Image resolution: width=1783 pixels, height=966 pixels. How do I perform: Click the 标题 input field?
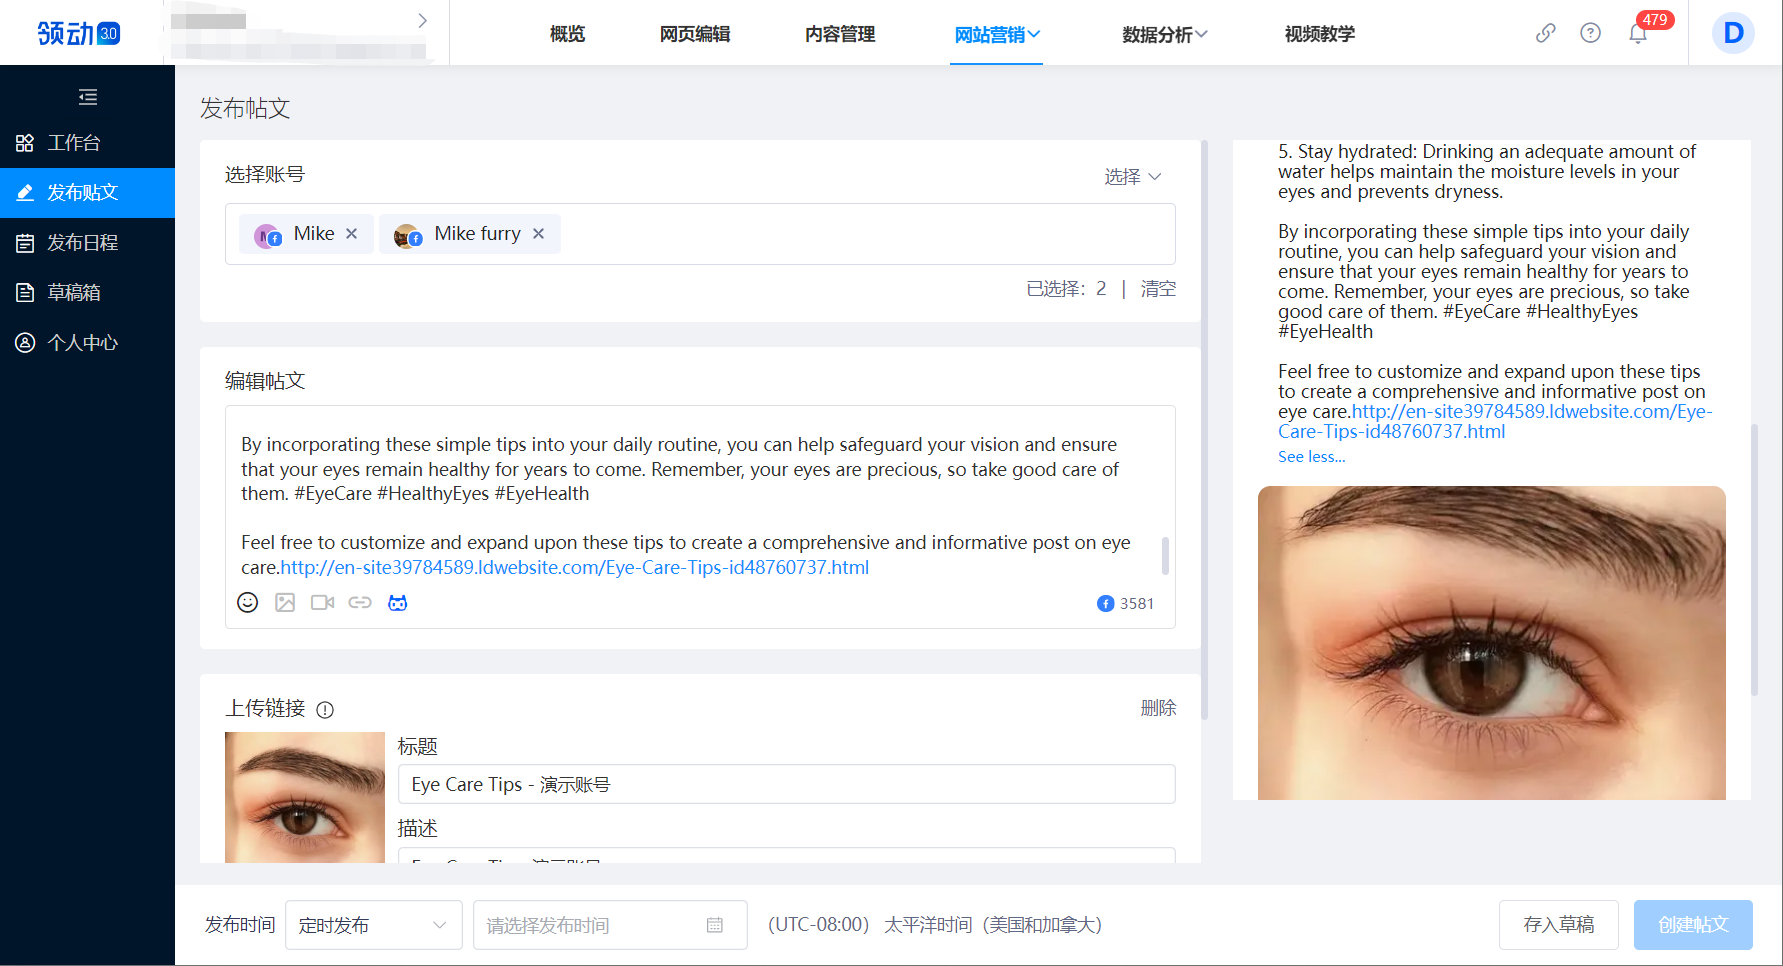[786, 784]
